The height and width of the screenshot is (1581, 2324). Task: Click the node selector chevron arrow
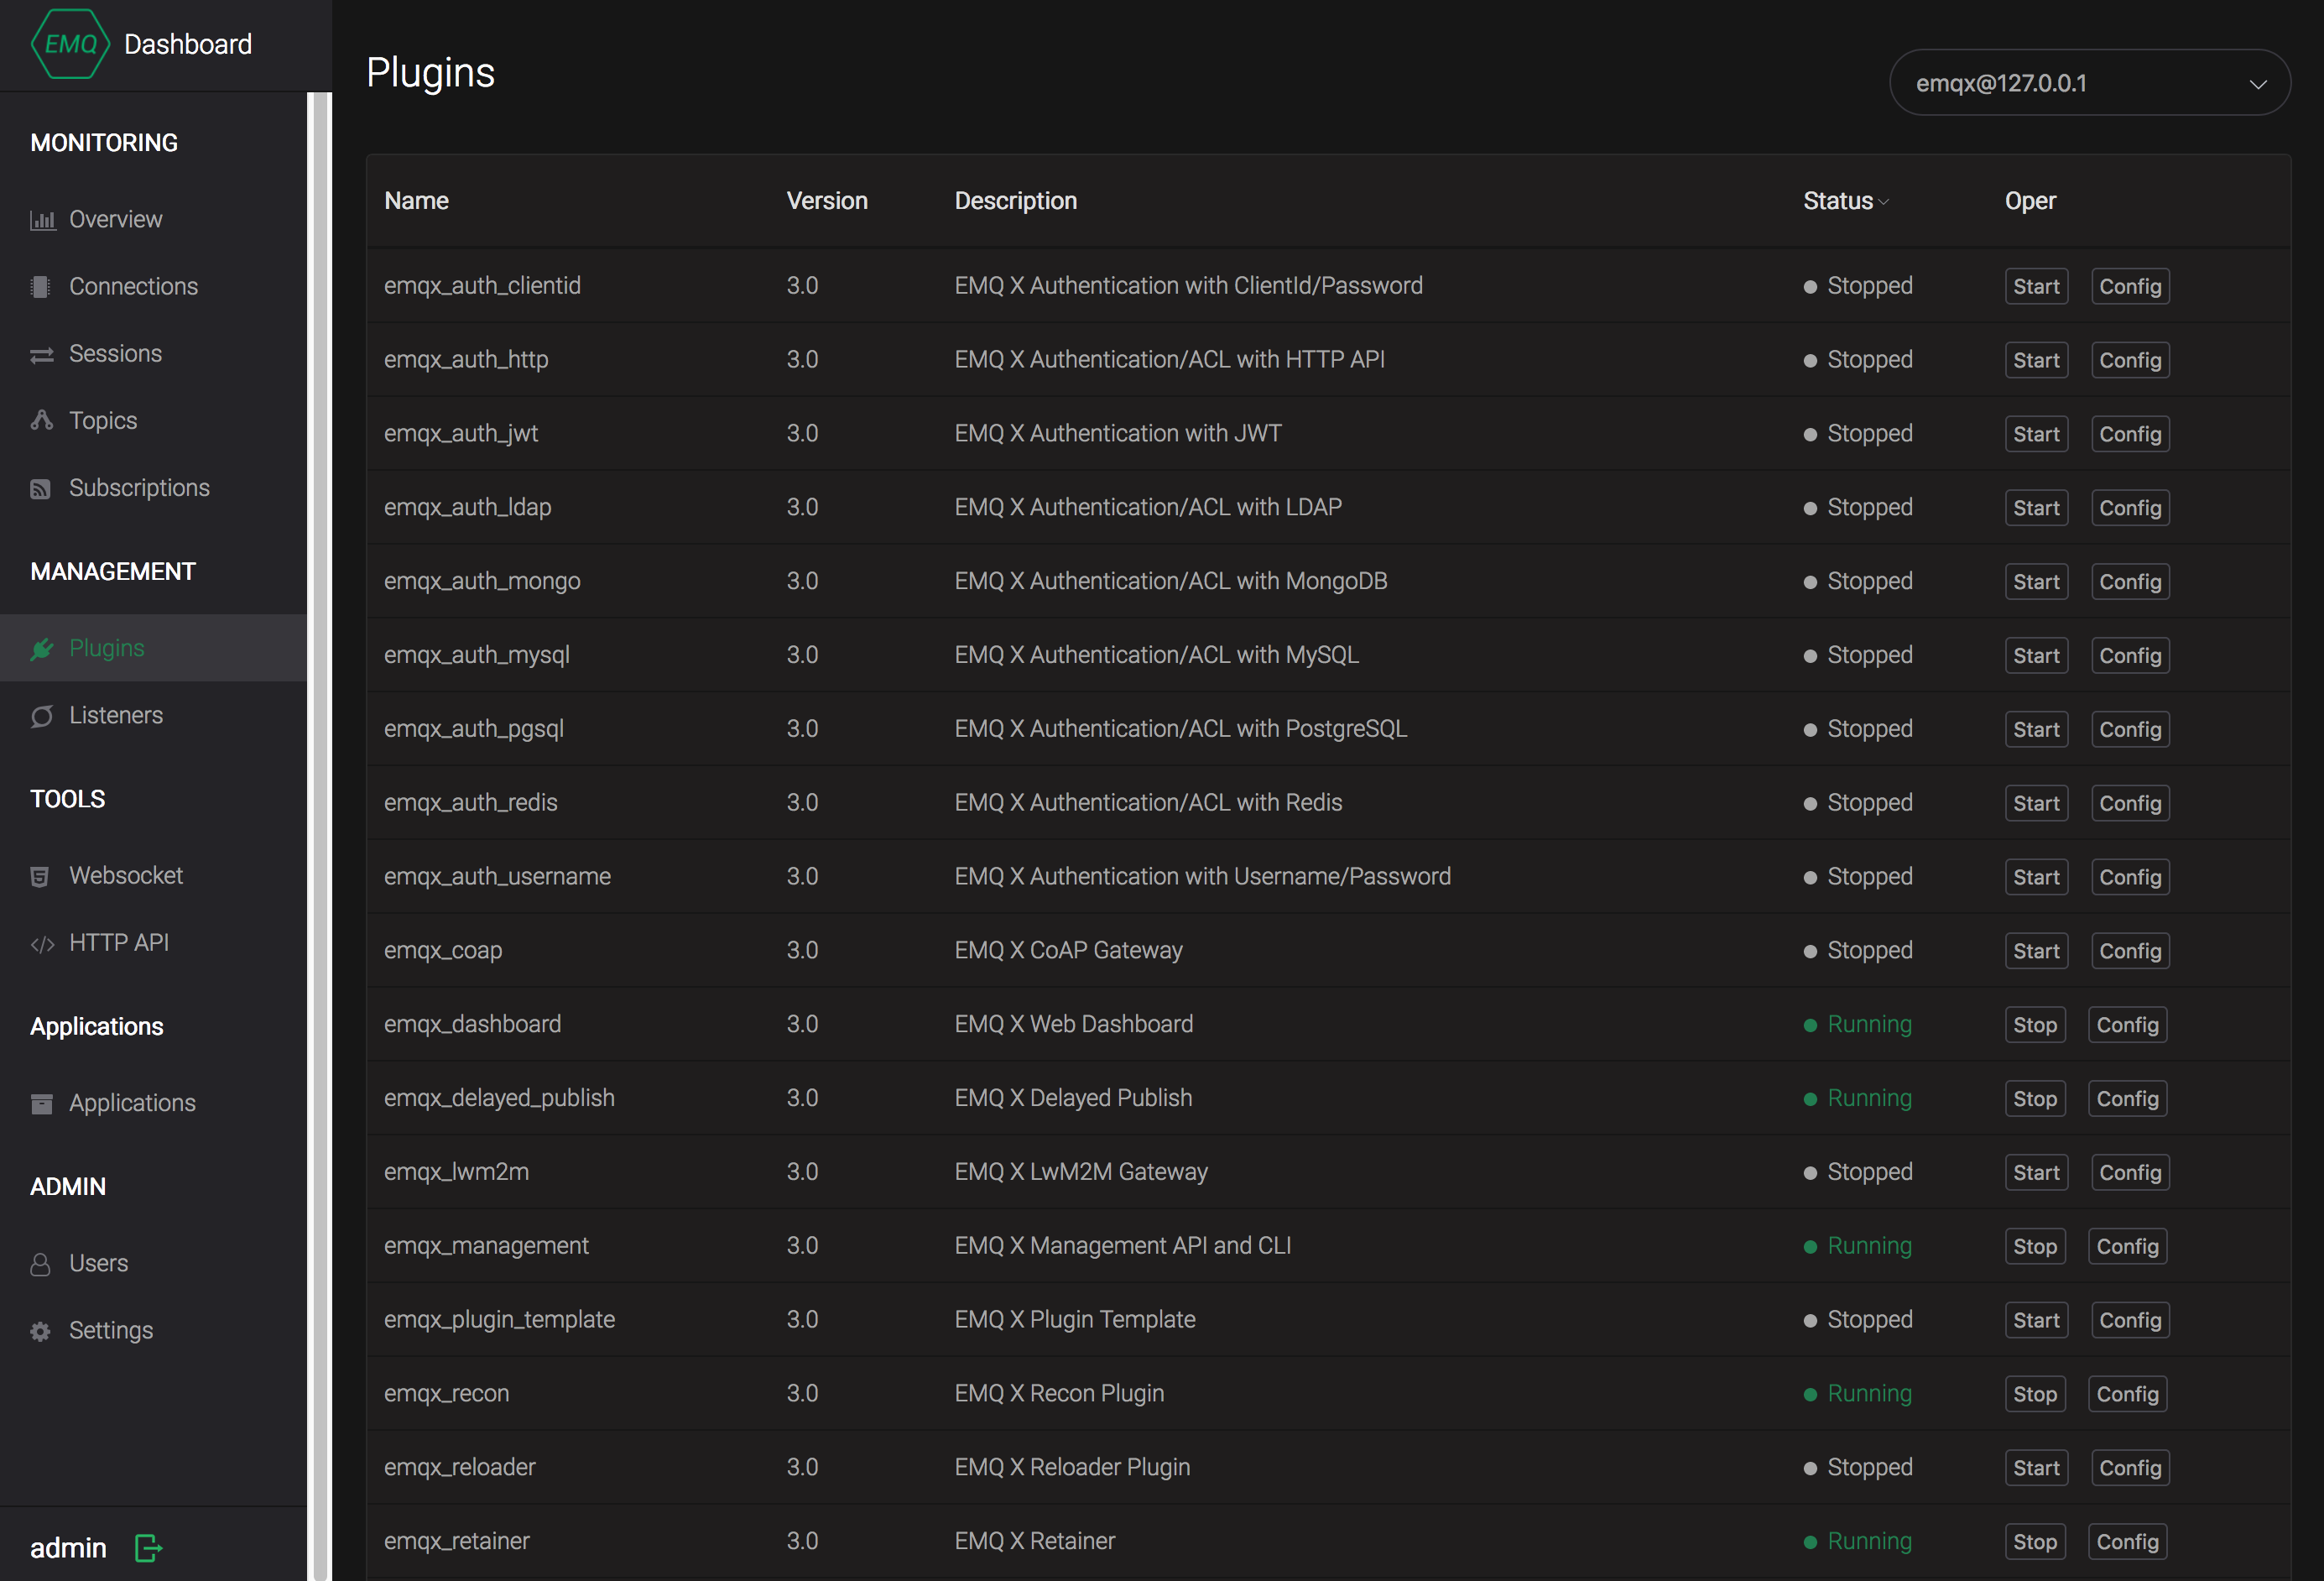click(x=2257, y=84)
